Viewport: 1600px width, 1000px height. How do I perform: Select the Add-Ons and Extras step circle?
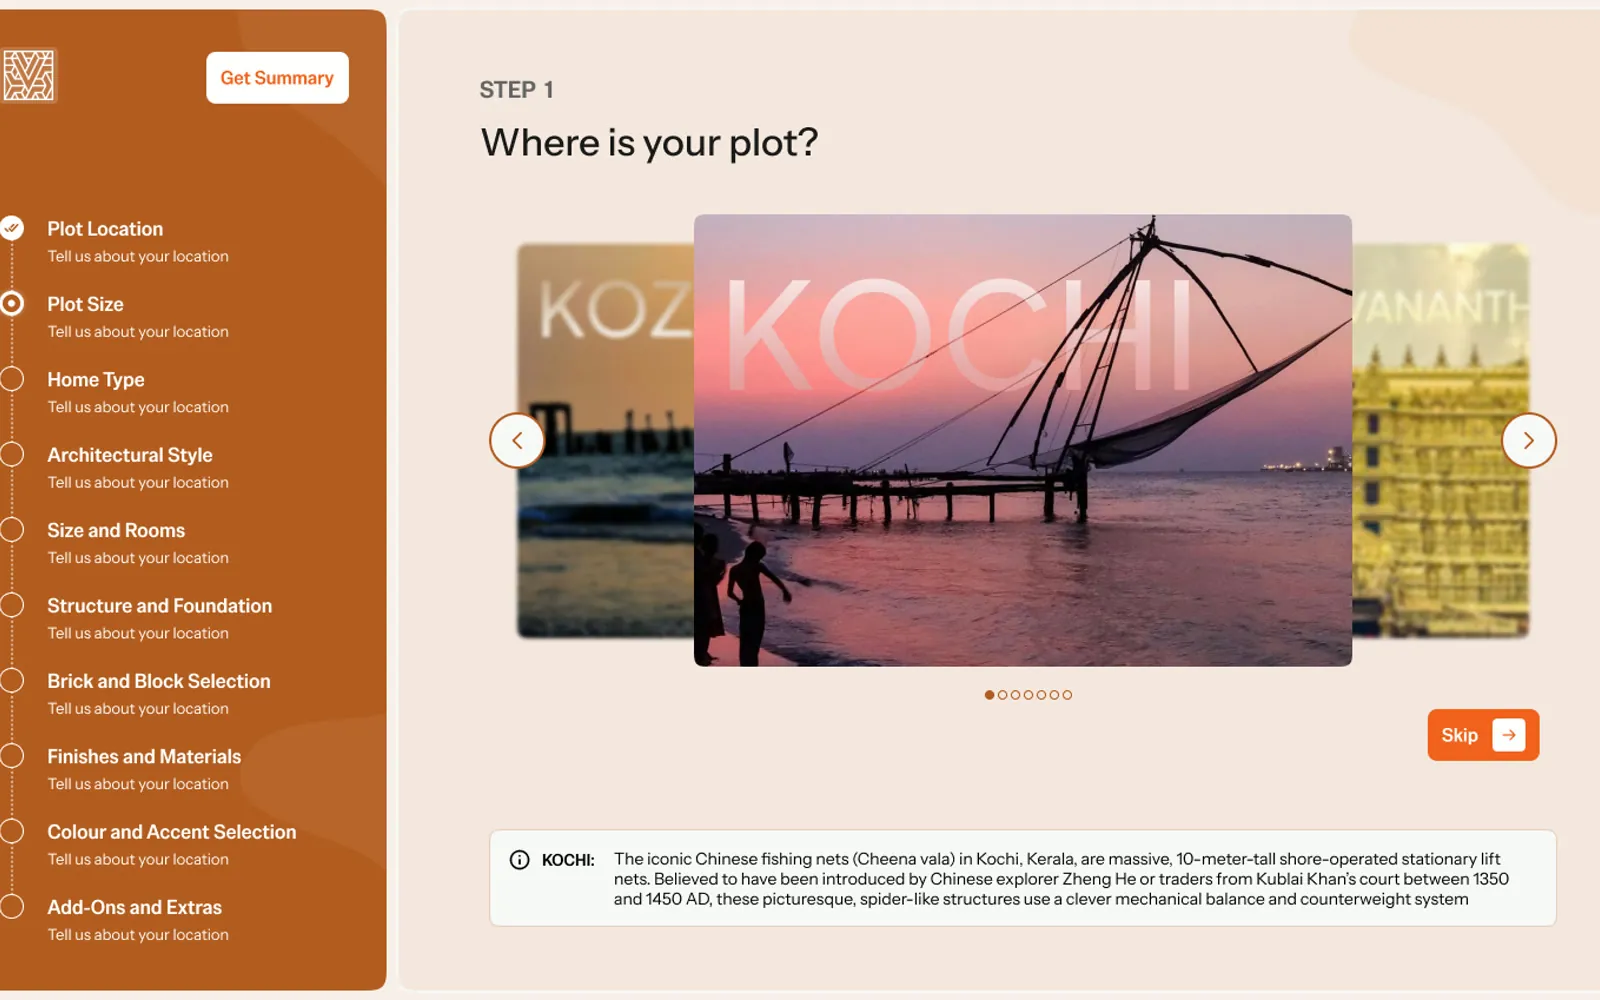[12, 907]
